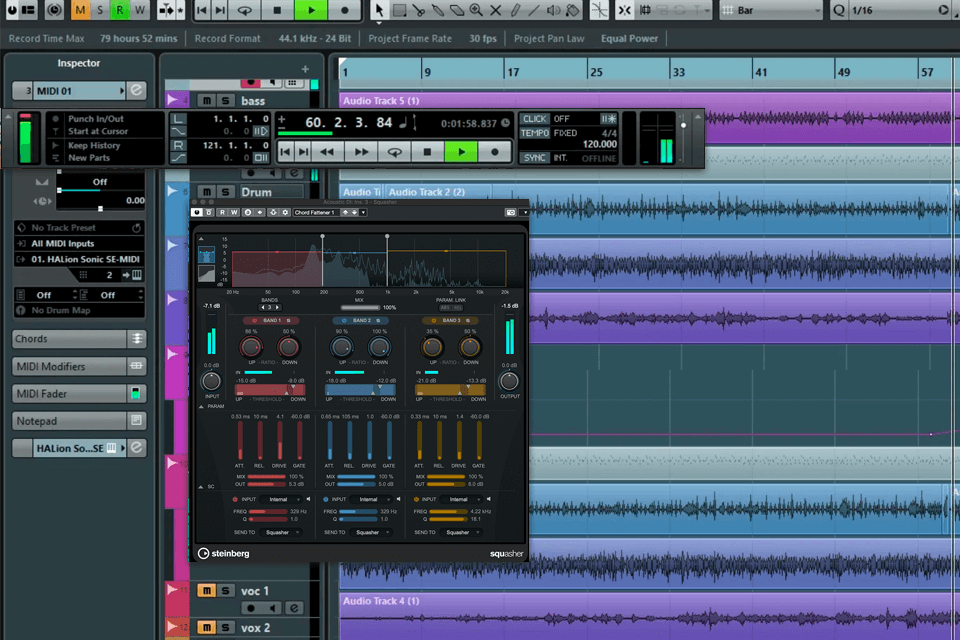Select the Eraser tool
The image size is (960, 640).
[x=456, y=11]
